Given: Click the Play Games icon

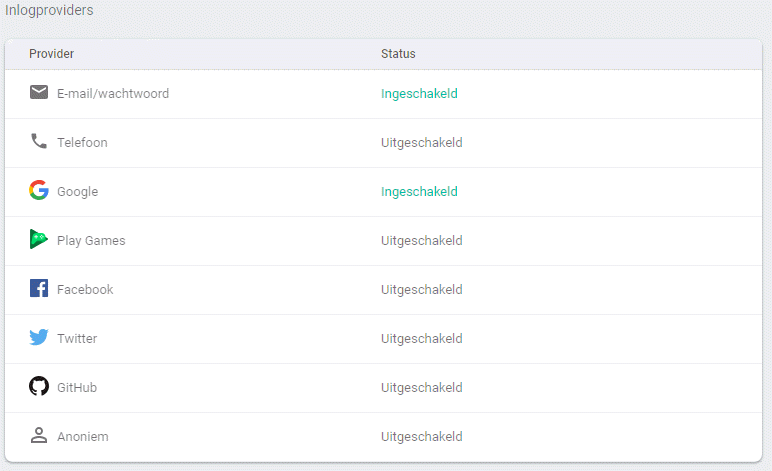Looking at the screenshot, I should [x=39, y=240].
